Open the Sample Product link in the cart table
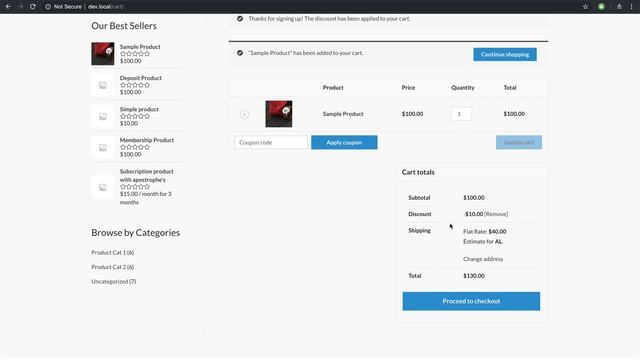The height and width of the screenshot is (360, 640). pos(343,114)
